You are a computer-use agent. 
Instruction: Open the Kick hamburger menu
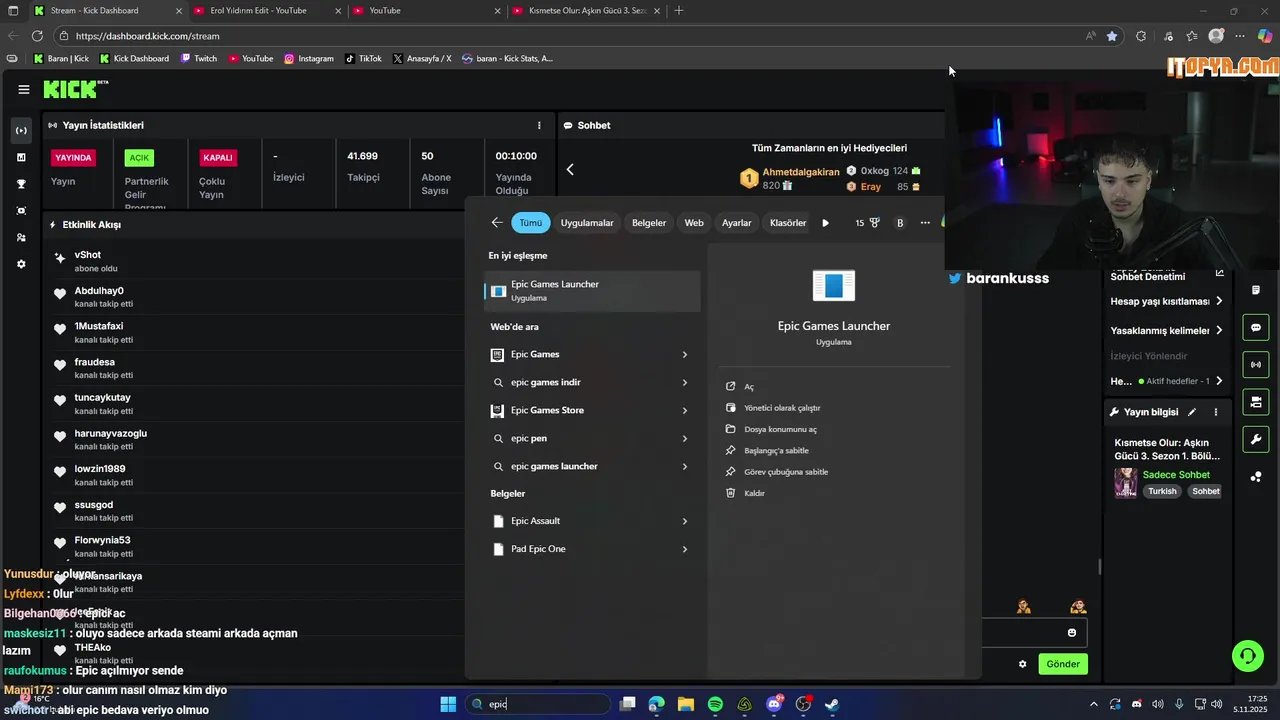(23, 89)
